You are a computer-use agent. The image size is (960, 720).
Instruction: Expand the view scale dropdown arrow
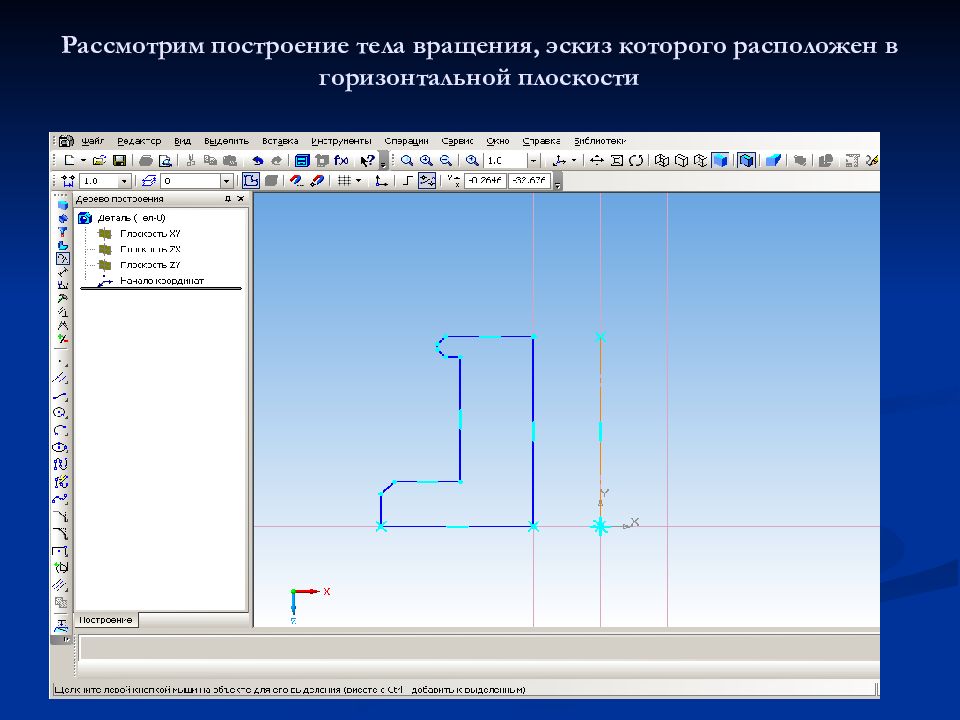pos(534,160)
